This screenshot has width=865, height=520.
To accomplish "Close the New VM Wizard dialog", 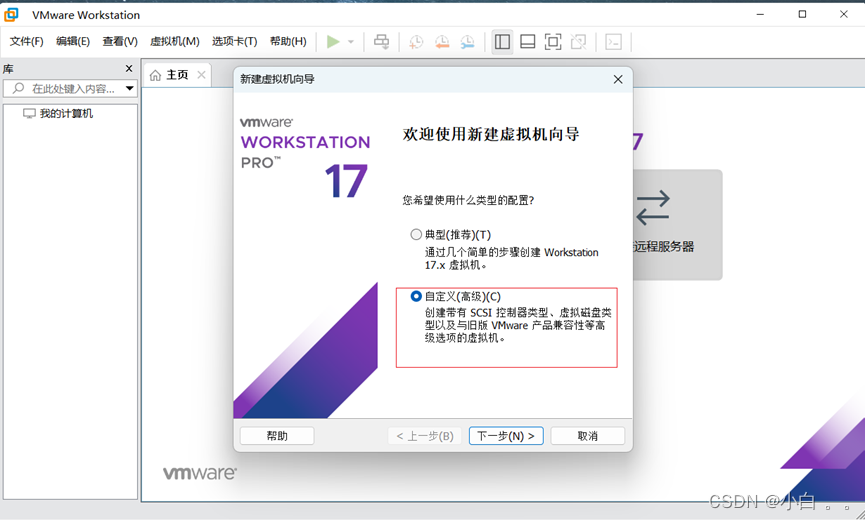I will [x=618, y=79].
